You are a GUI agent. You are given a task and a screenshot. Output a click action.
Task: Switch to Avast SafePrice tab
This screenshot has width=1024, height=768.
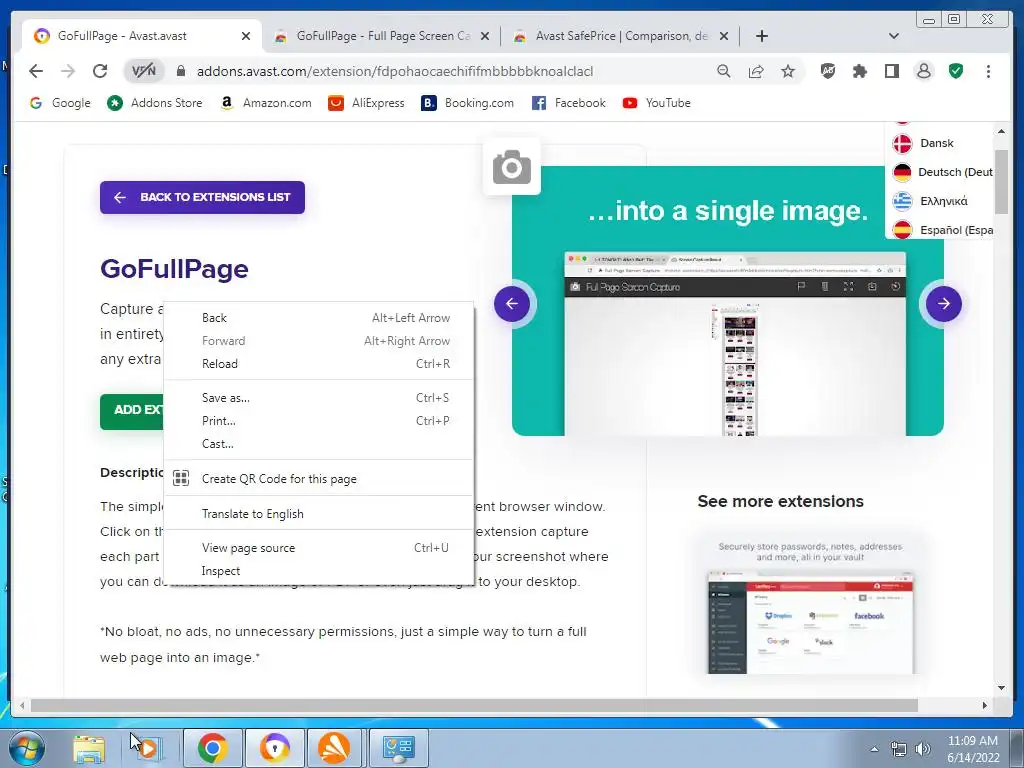coord(620,36)
